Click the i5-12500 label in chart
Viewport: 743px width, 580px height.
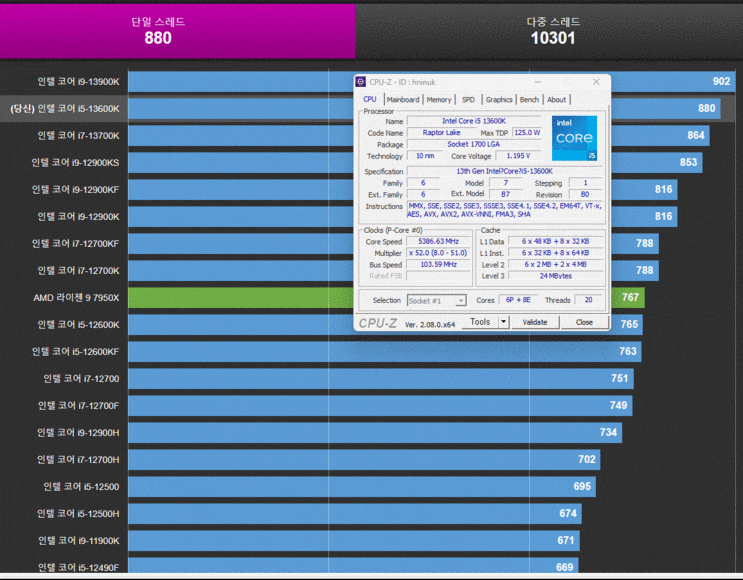[81, 487]
